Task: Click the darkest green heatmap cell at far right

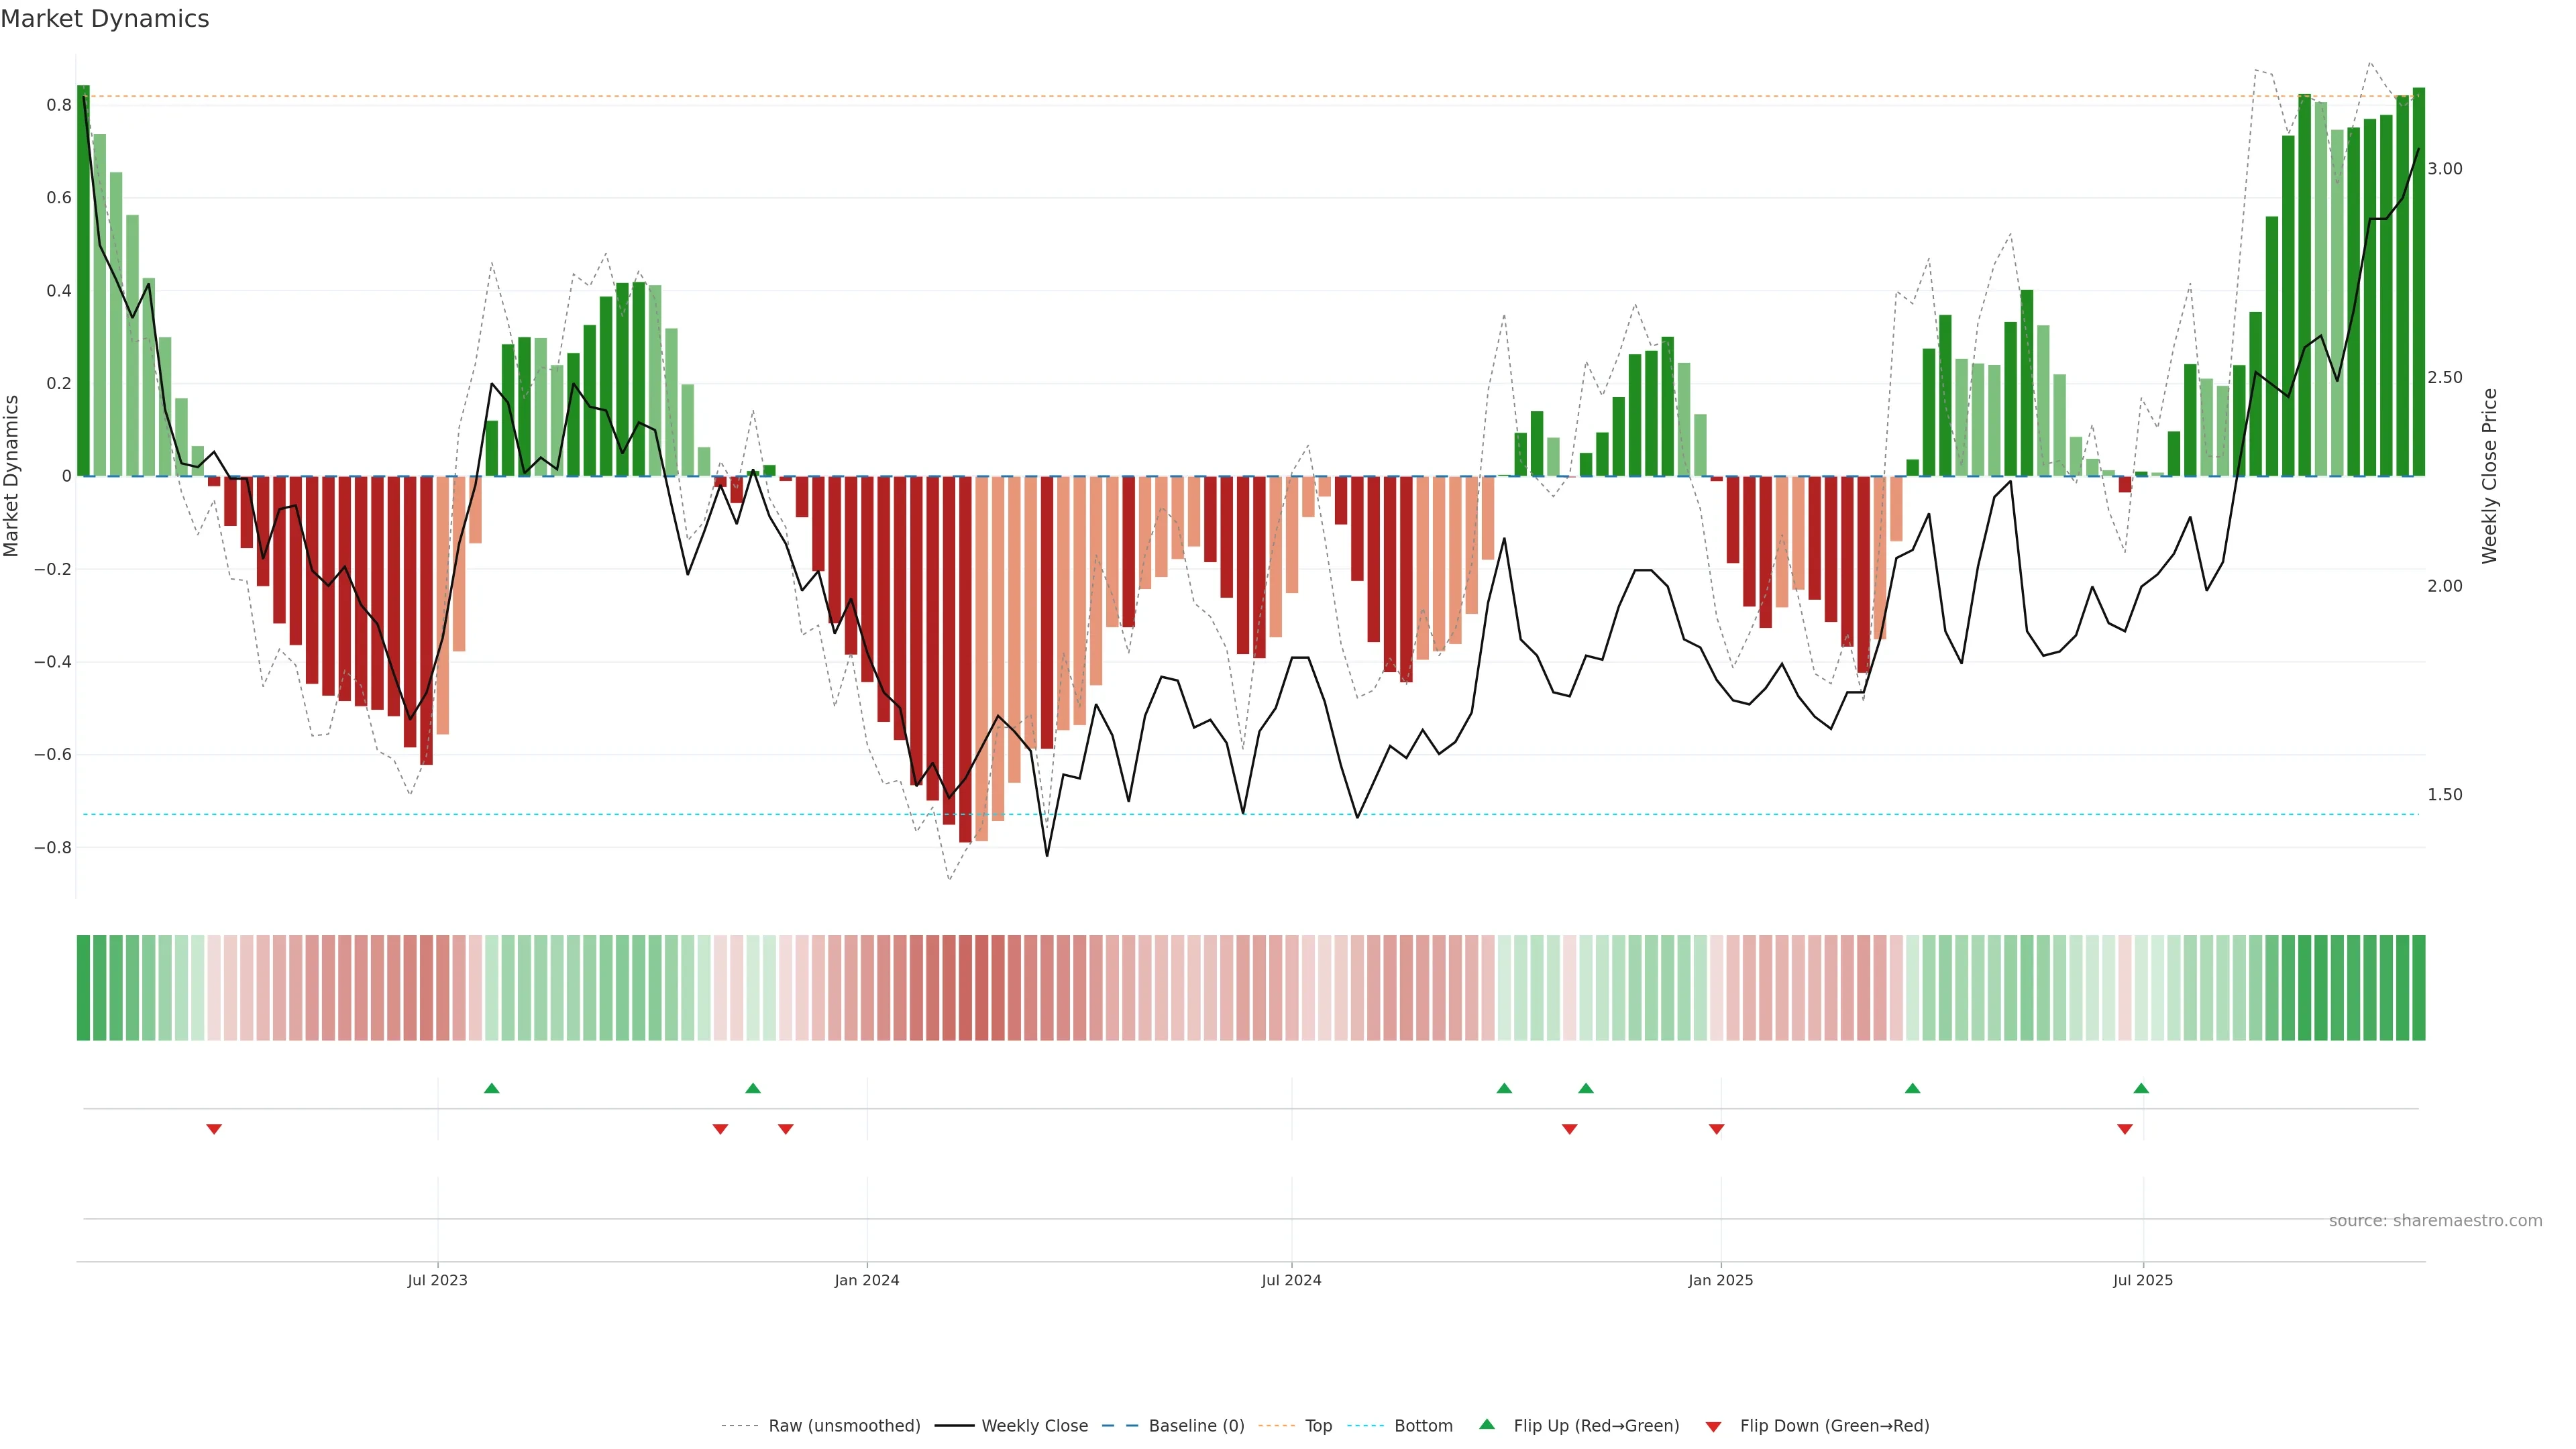Action: pos(2418,988)
